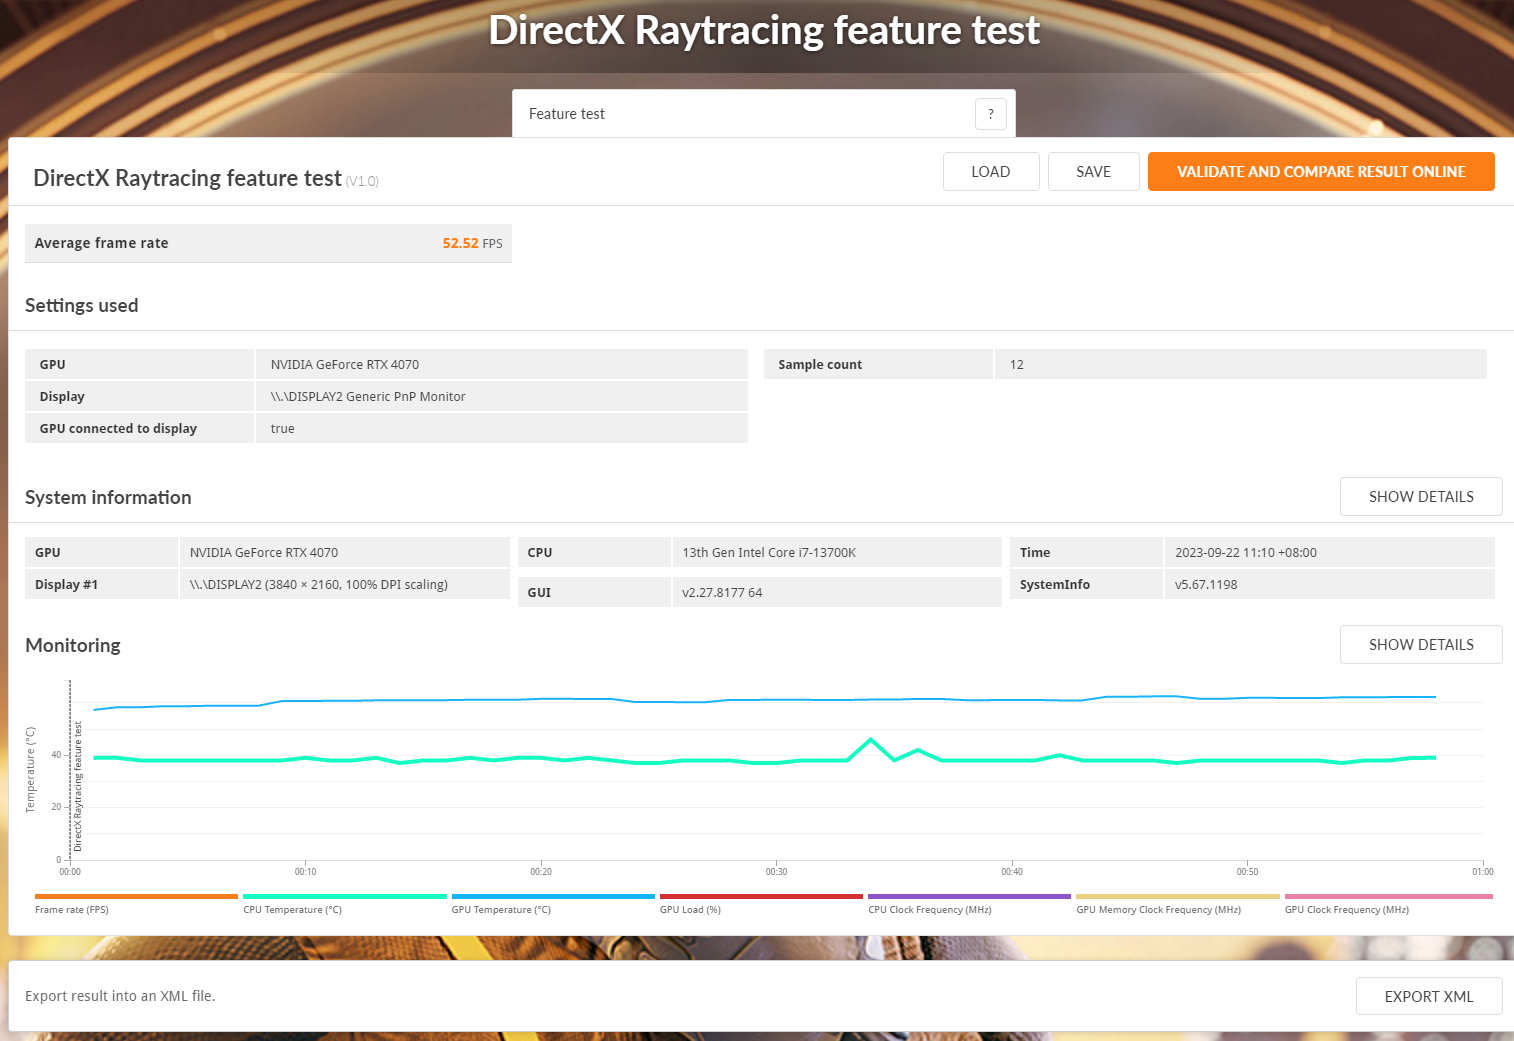Click the CPU temperature spike on chart
Viewport: 1514px width, 1041px height.
coord(871,740)
